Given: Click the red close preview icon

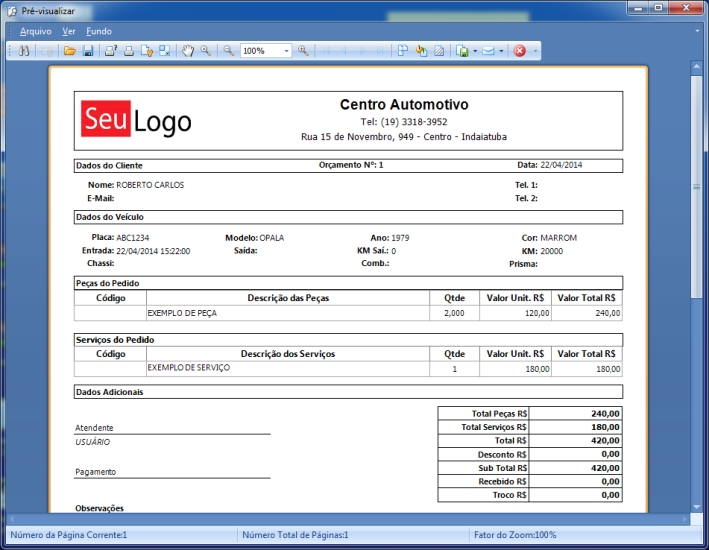Looking at the screenshot, I should click(520, 50).
